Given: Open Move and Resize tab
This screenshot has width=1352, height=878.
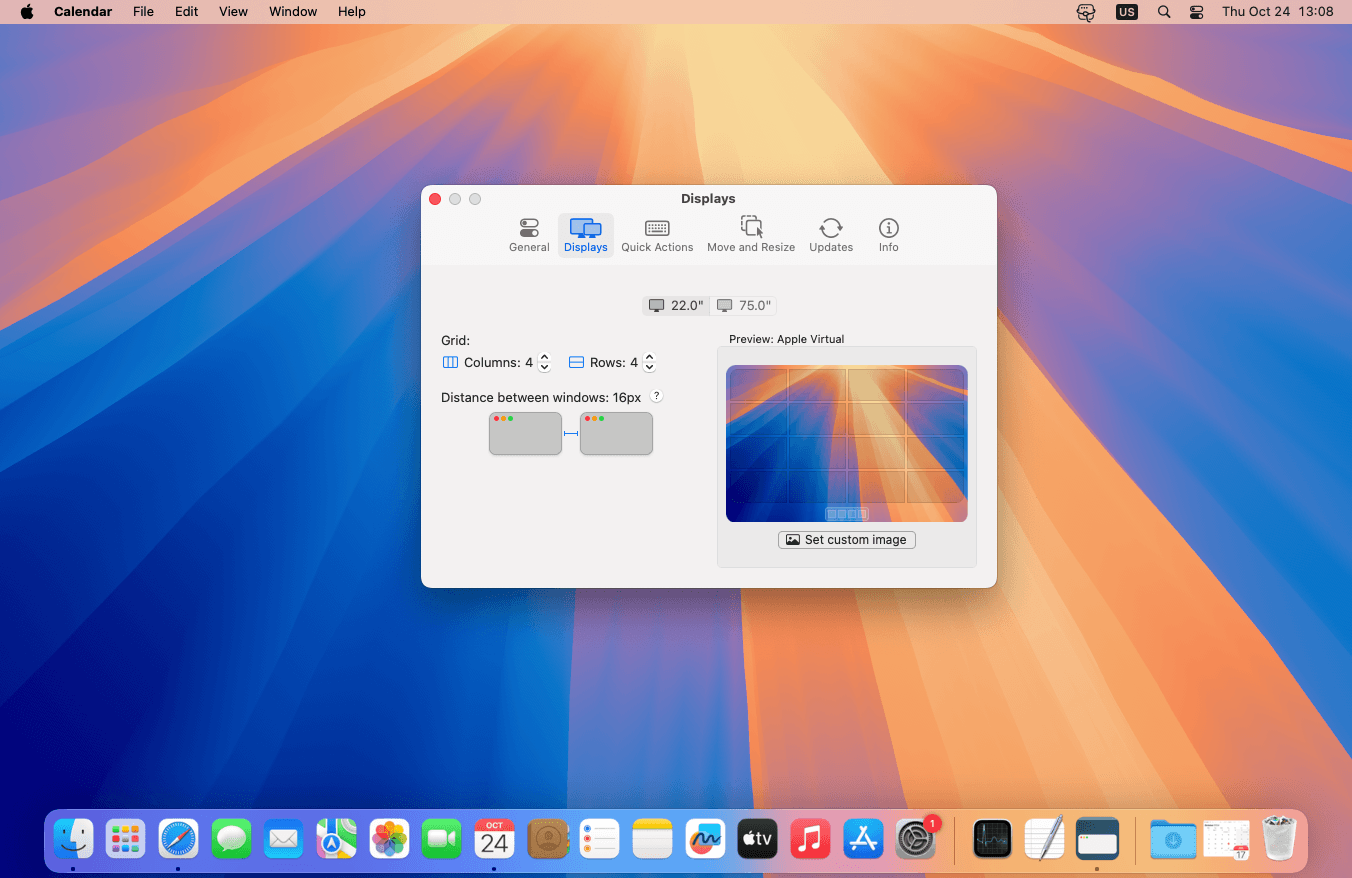Looking at the screenshot, I should coord(751,236).
